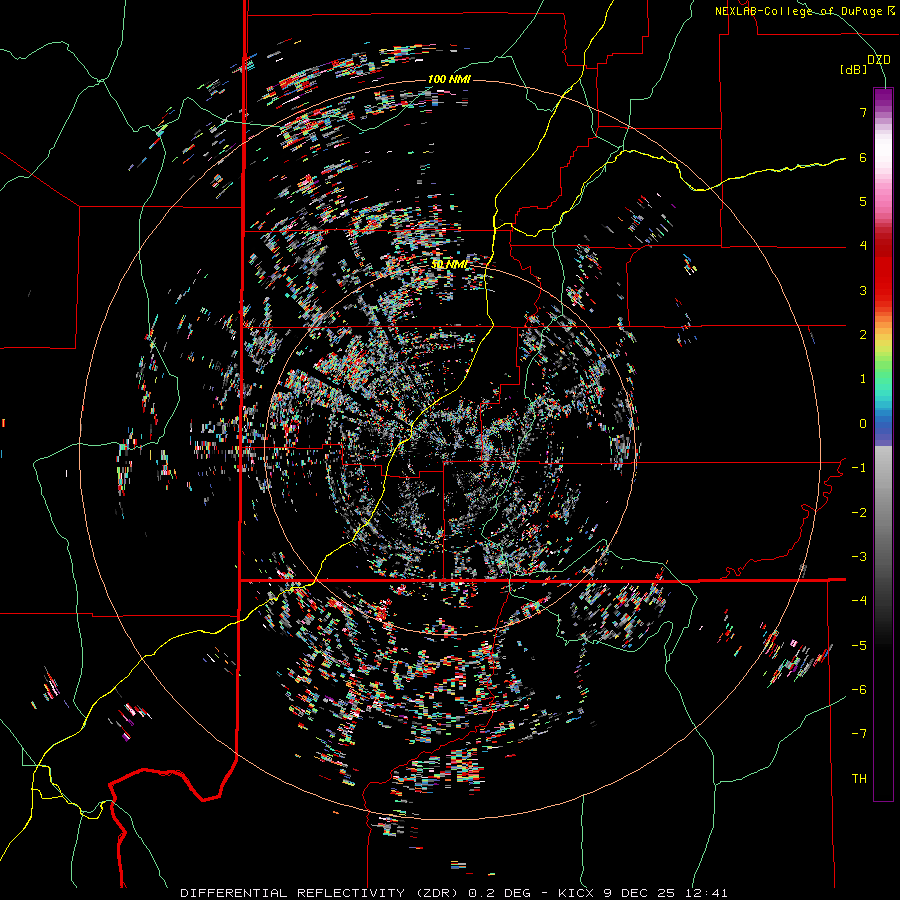900x900 pixels.
Task: Click the -2 value on the color scale
Action: 859,513
